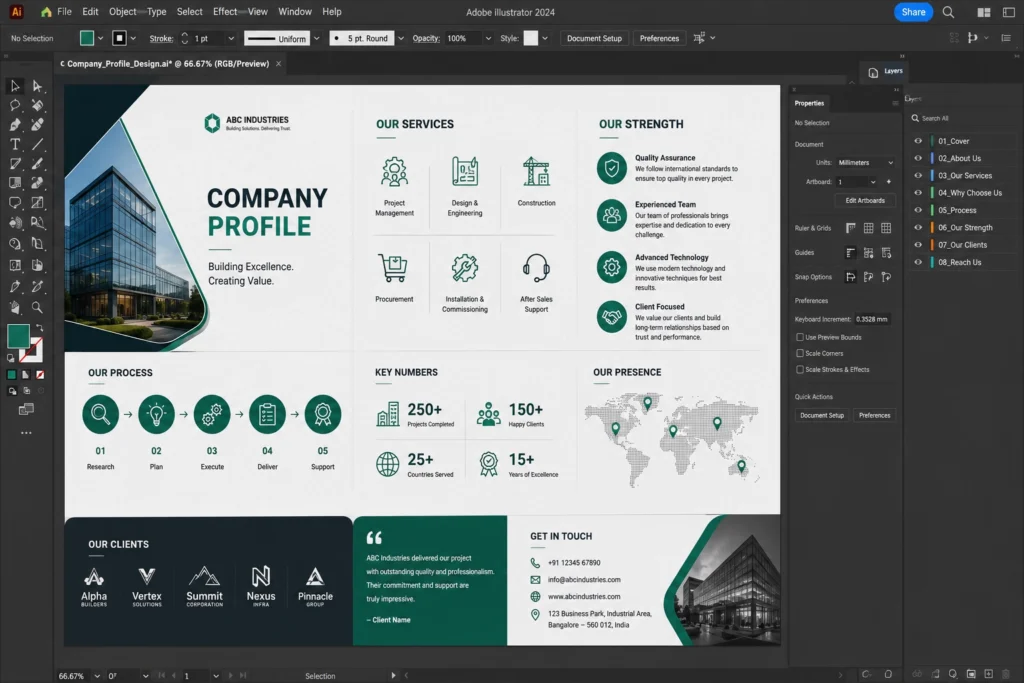Open the Arrange Documents icon
This screenshot has height=683, width=1024.
pos(984,12)
